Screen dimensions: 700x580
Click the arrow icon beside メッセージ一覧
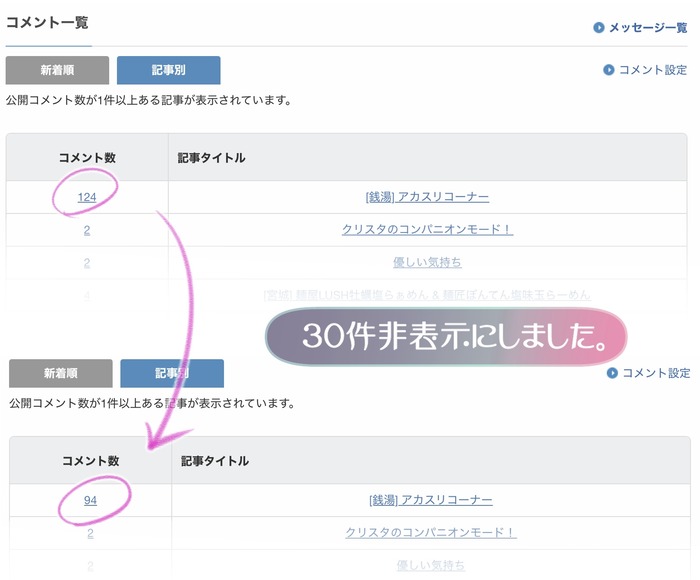[x=598, y=28]
